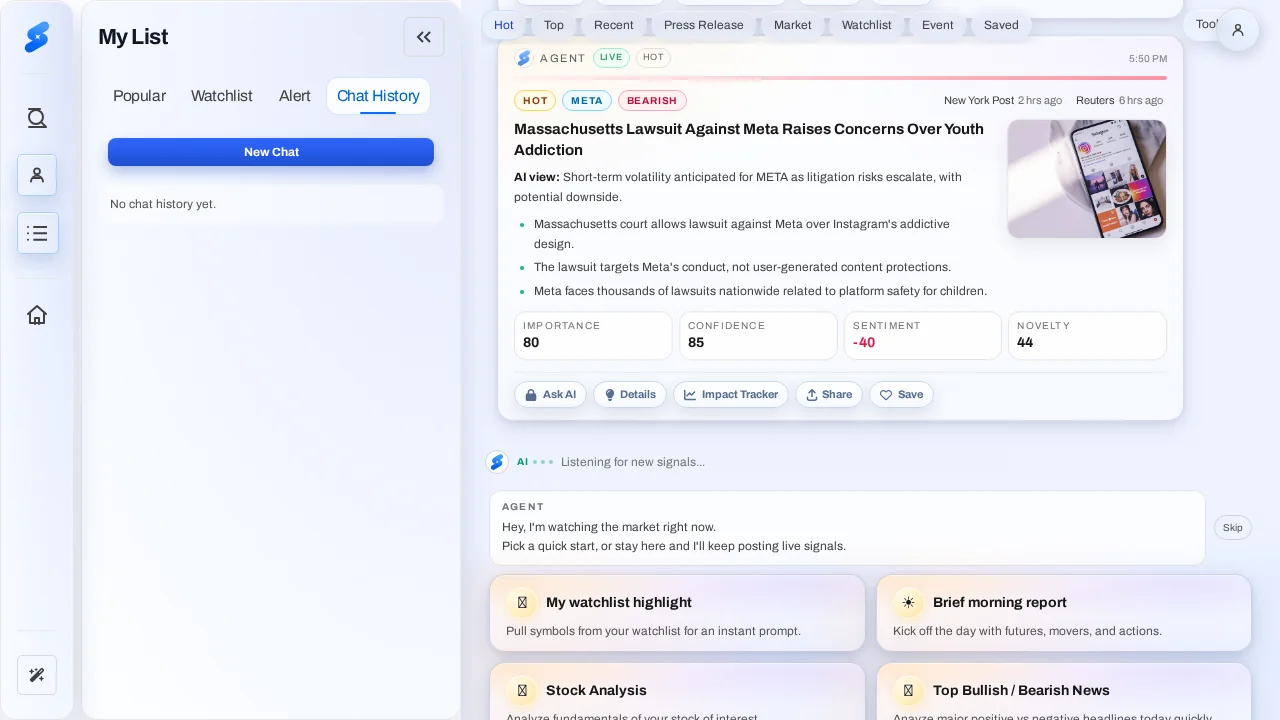Open the search icon in the sidebar
This screenshot has height=720, width=1280.
coord(37,117)
